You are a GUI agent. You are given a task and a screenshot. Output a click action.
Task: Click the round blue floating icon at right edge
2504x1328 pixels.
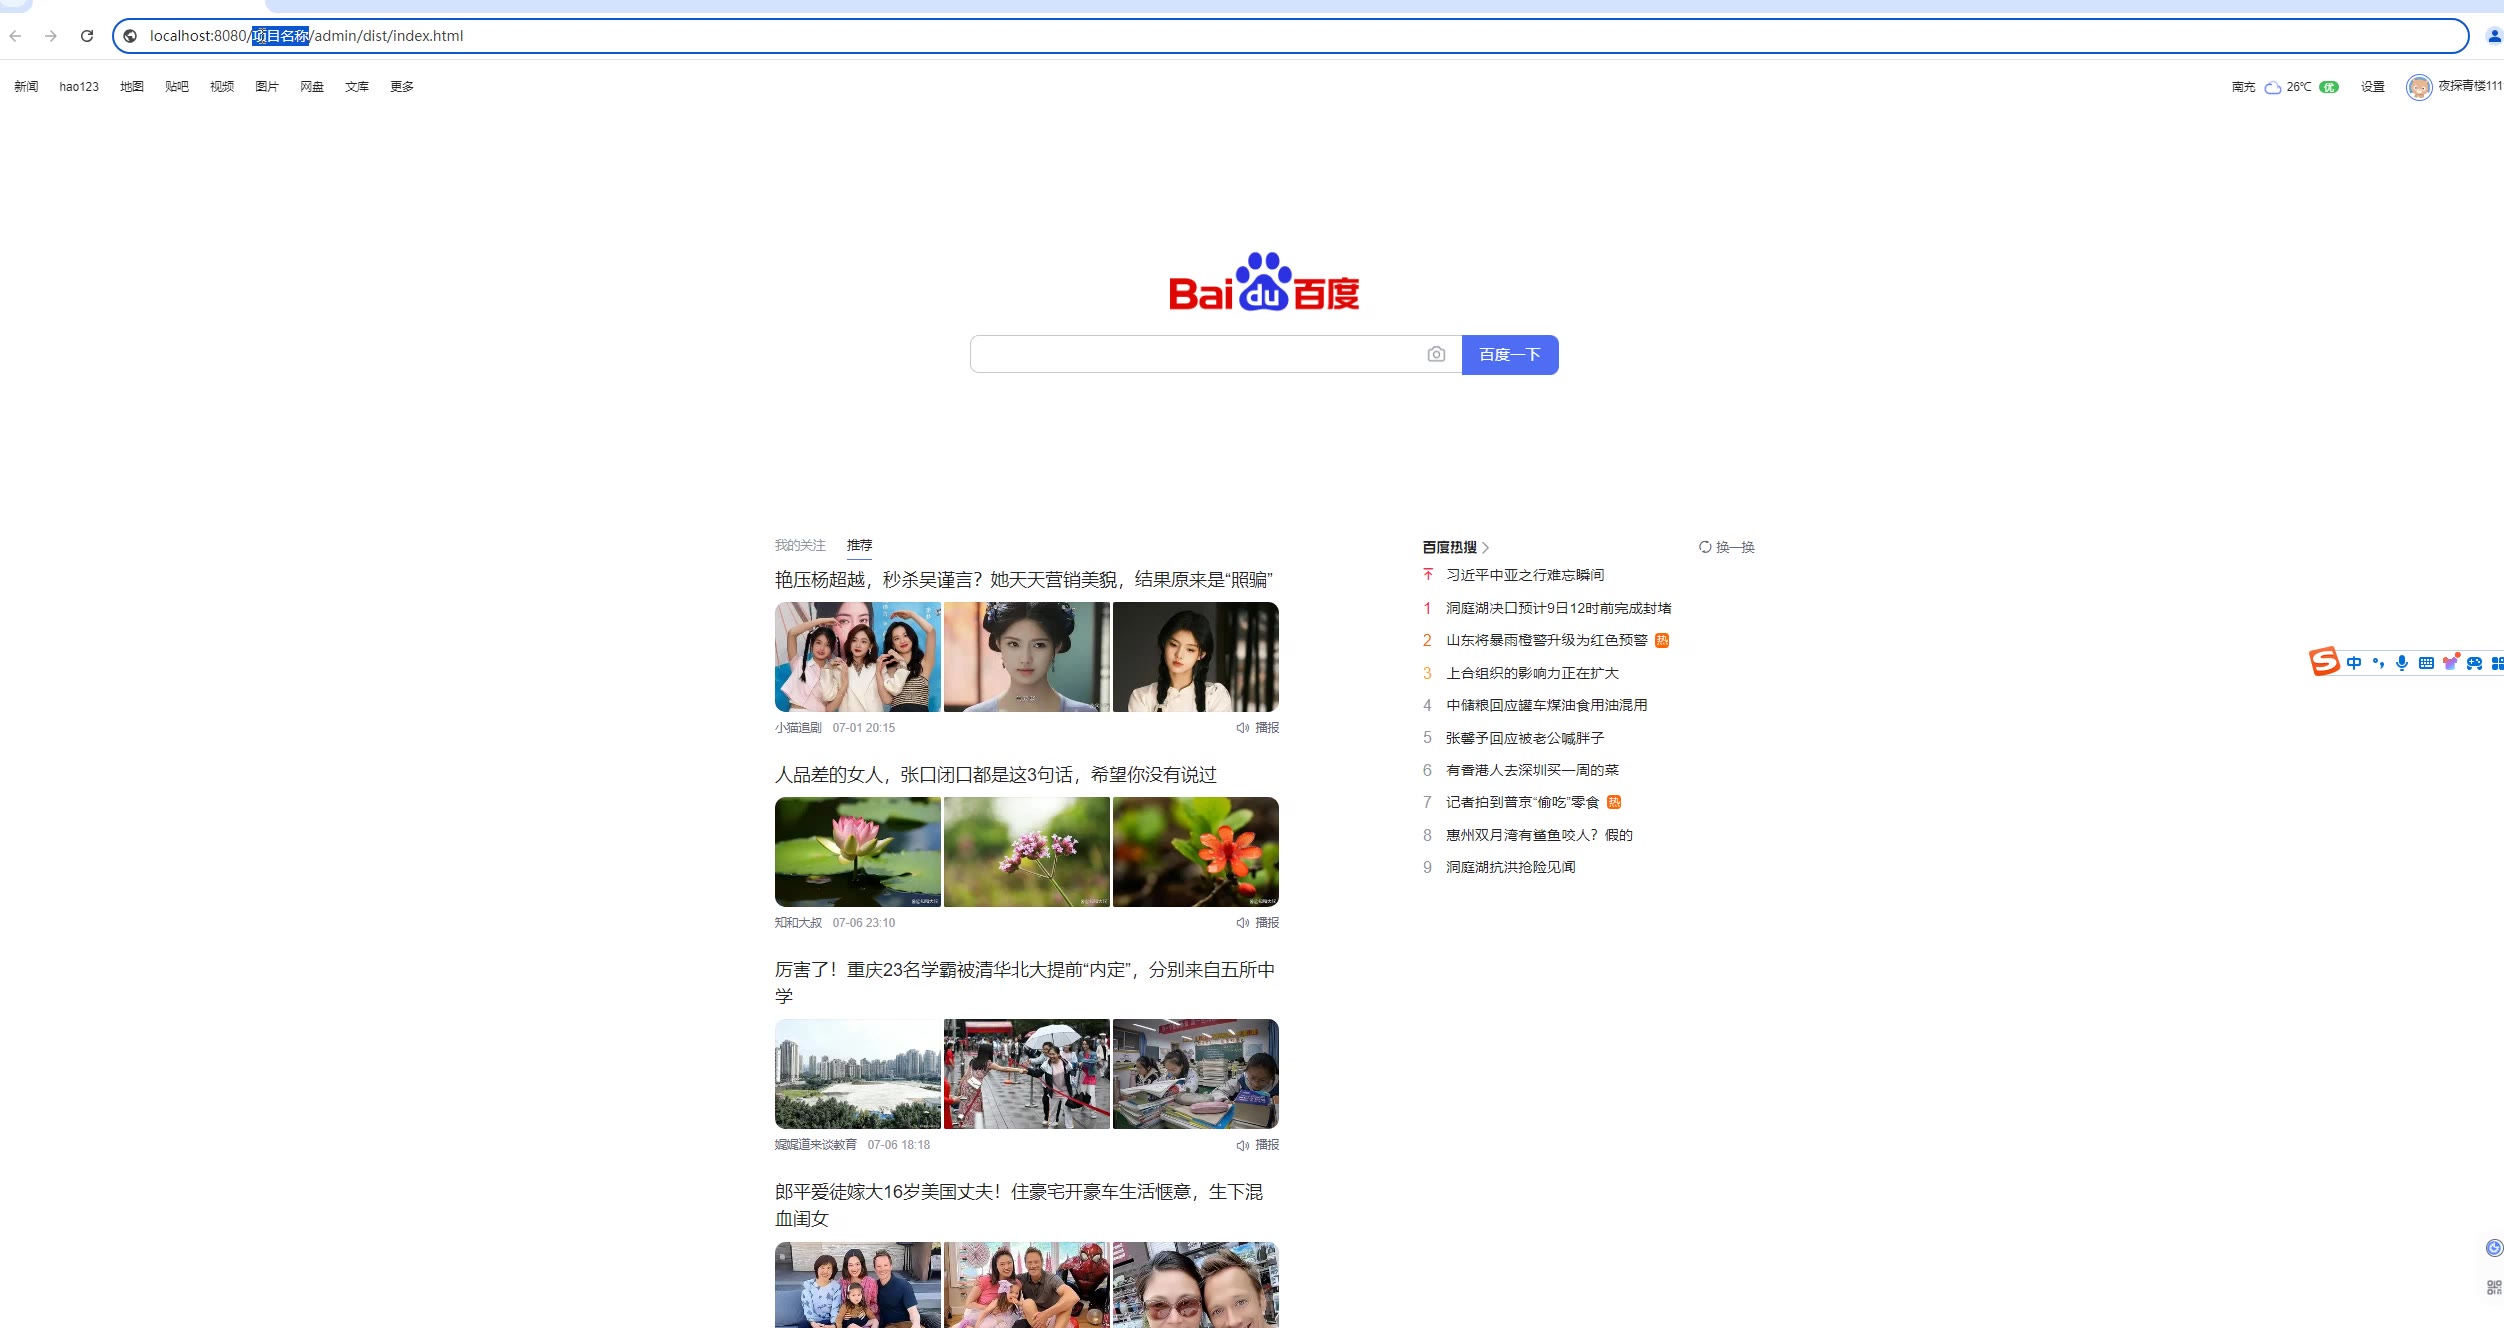click(x=2494, y=1247)
